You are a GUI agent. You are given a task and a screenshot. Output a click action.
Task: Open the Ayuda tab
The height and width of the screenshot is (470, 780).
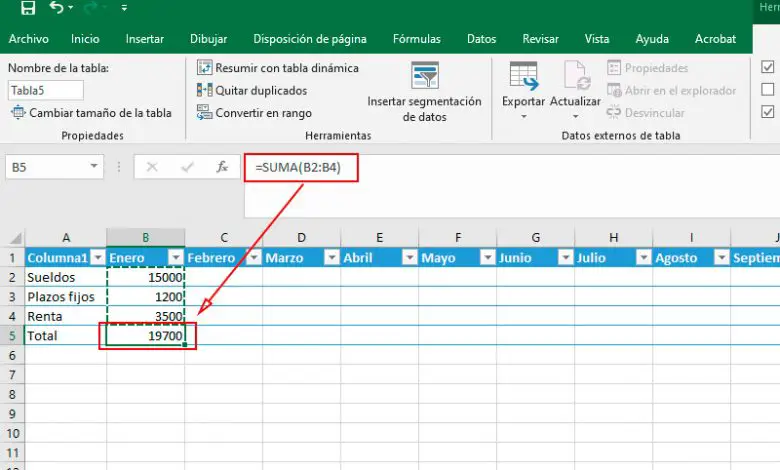coord(652,39)
